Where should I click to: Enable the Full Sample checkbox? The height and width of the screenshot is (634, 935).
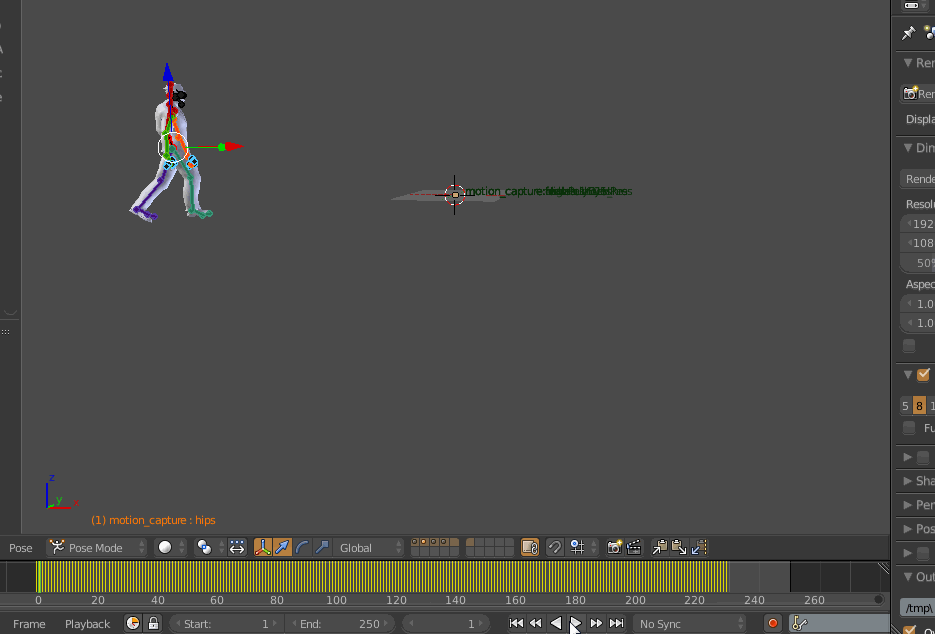tap(909, 428)
